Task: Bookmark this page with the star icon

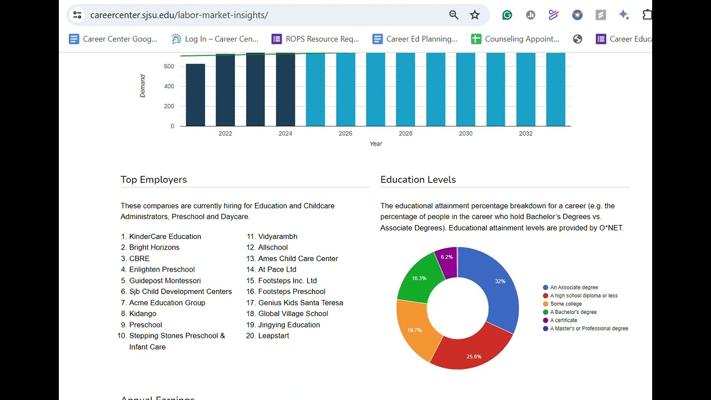Action: coord(475,15)
